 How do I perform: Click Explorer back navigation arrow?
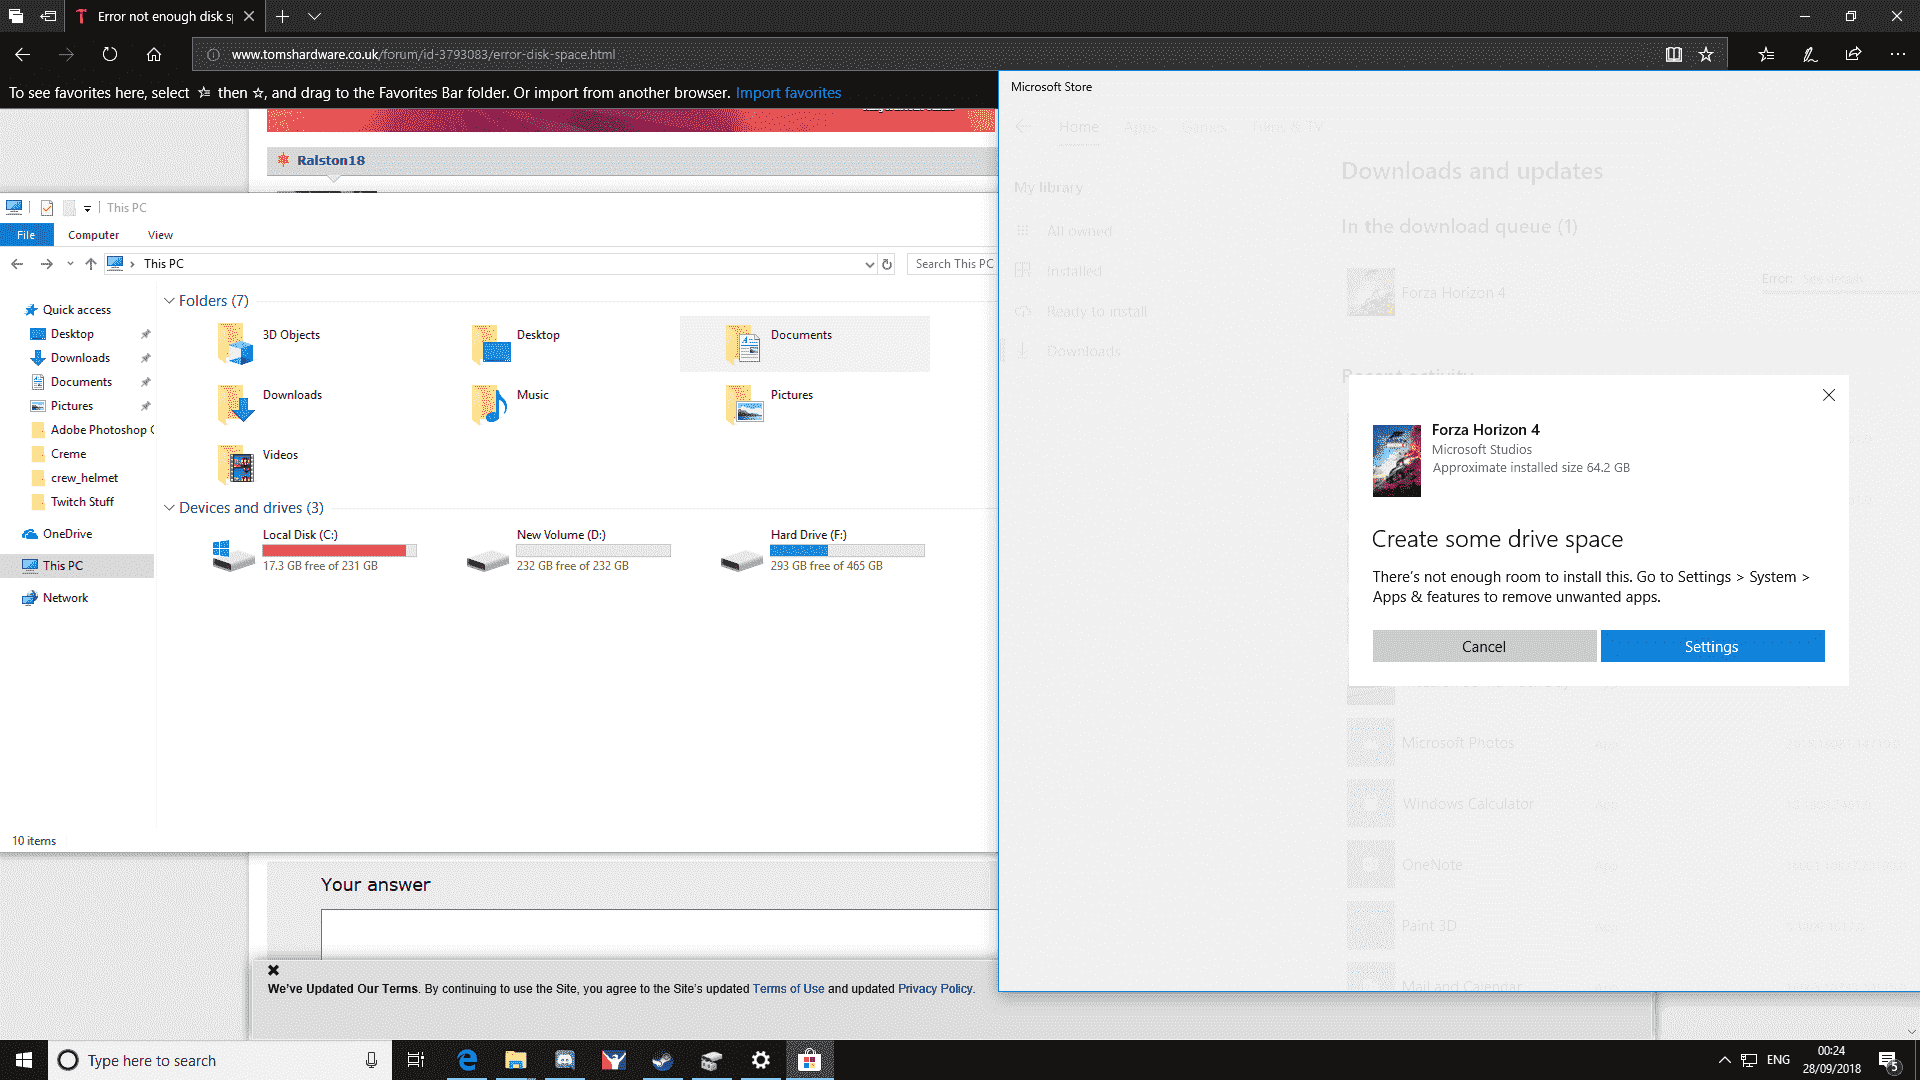(17, 264)
